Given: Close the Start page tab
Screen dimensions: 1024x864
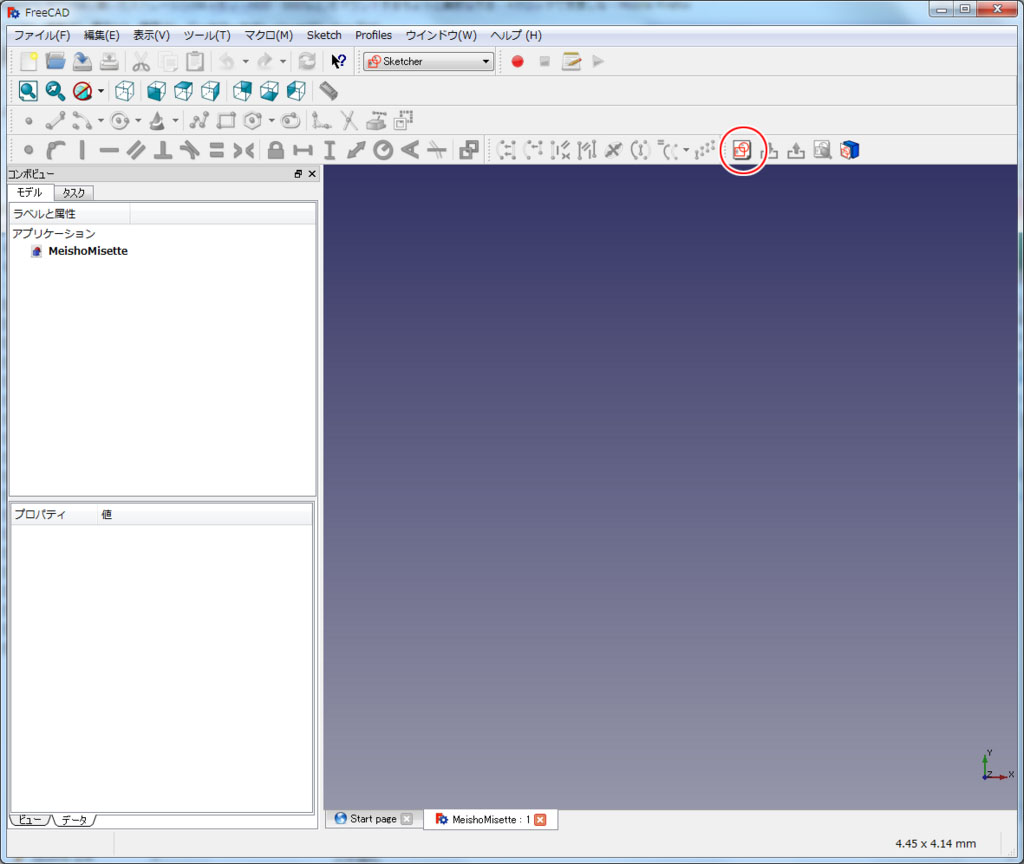Looking at the screenshot, I should coord(407,819).
